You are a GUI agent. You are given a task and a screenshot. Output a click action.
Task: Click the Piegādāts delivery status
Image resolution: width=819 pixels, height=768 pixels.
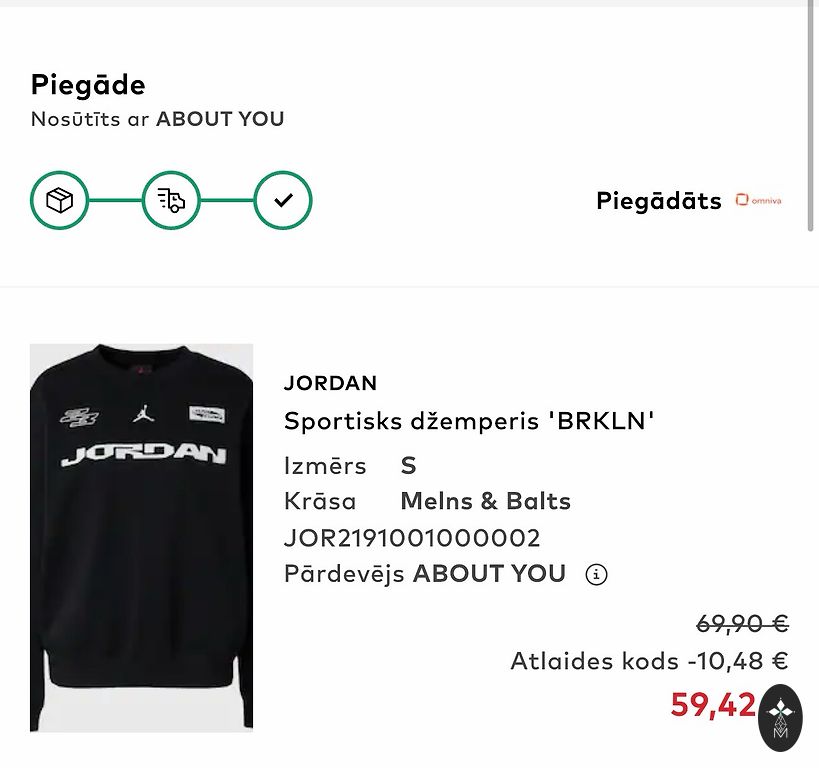[x=658, y=201]
